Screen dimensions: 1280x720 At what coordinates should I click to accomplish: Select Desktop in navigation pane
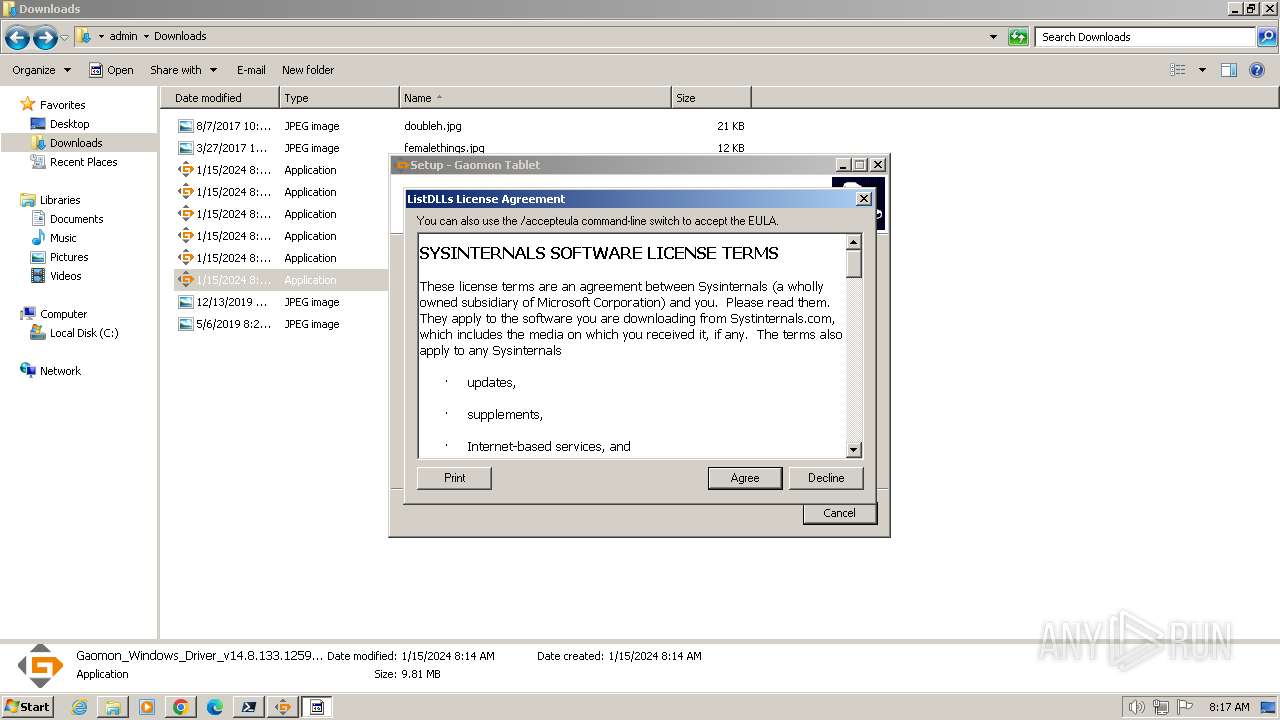tap(69, 124)
